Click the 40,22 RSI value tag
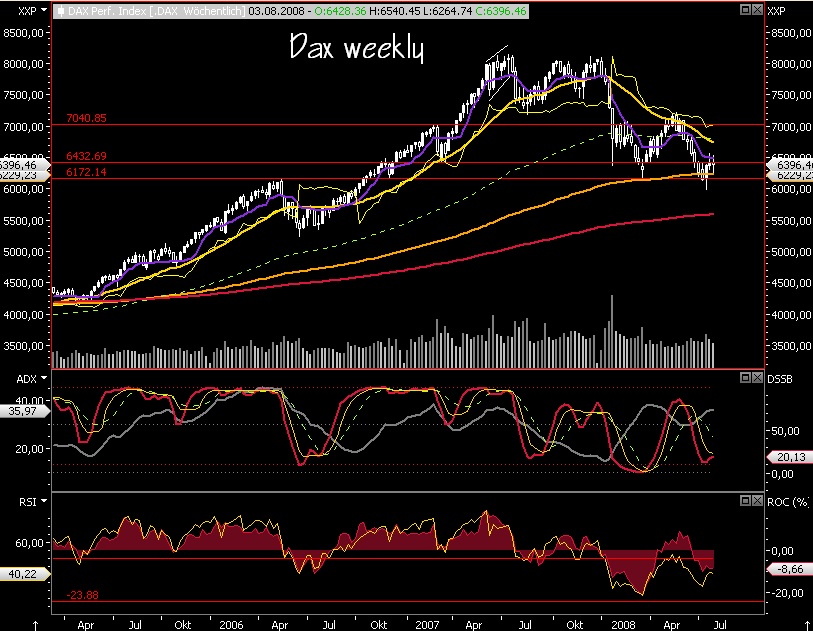The width and height of the screenshot is (813, 631). pos(23,574)
